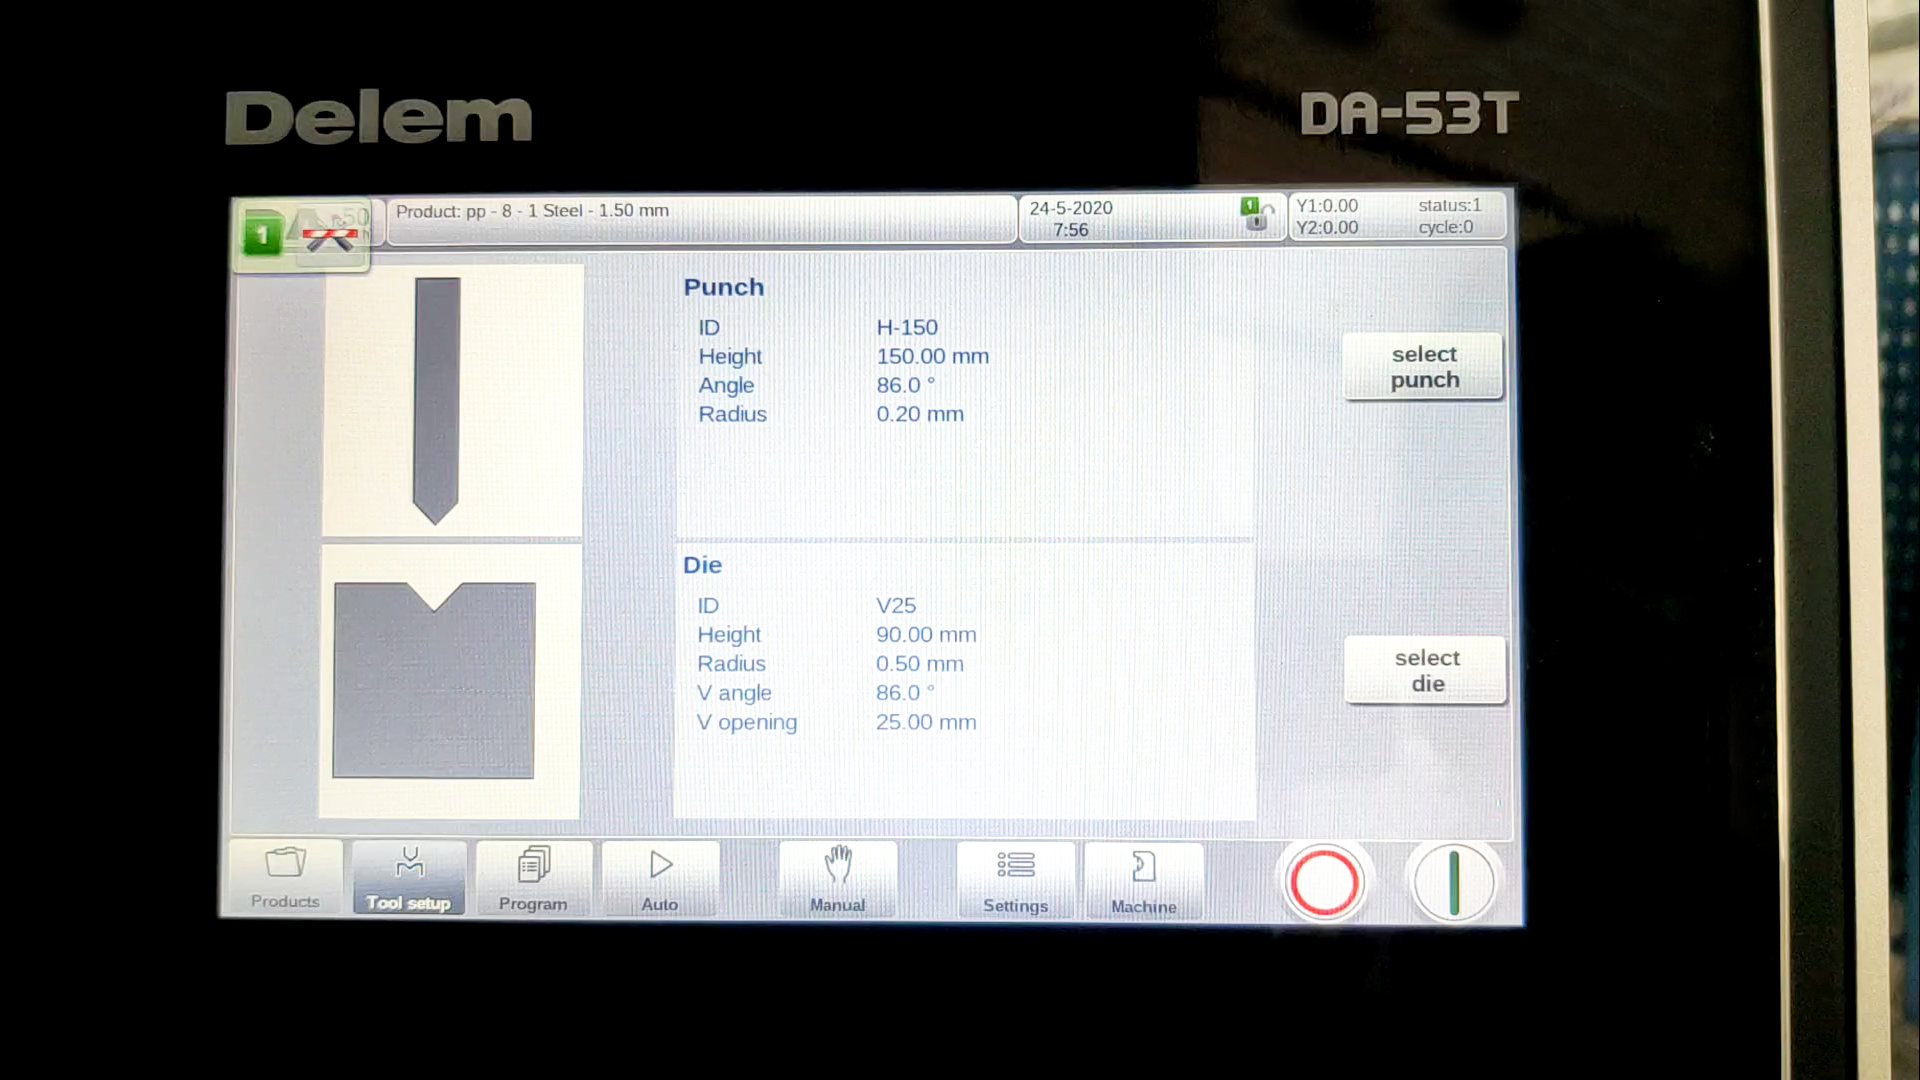The height and width of the screenshot is (1080, 1920).
Task: Tap the 7:56 time display
Action: tap(1071, 230)
